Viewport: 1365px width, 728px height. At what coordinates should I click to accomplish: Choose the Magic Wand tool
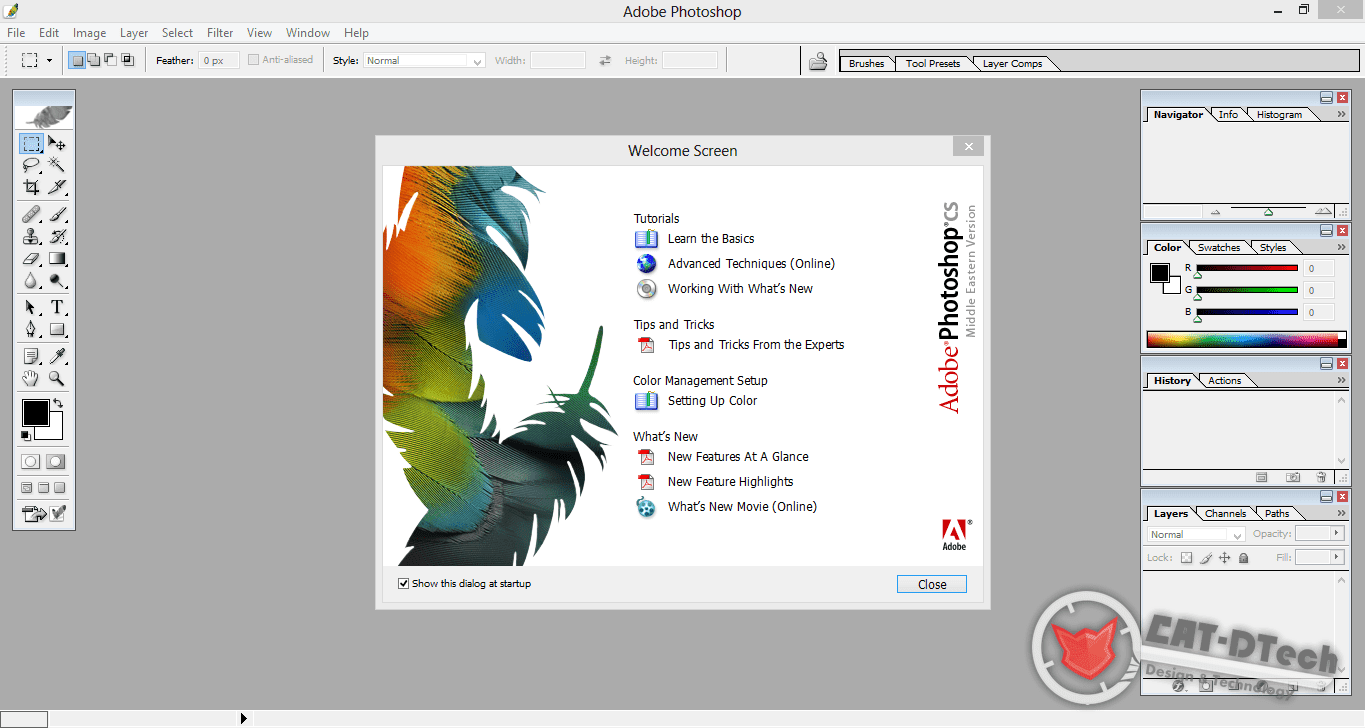(x=57, y=164)
